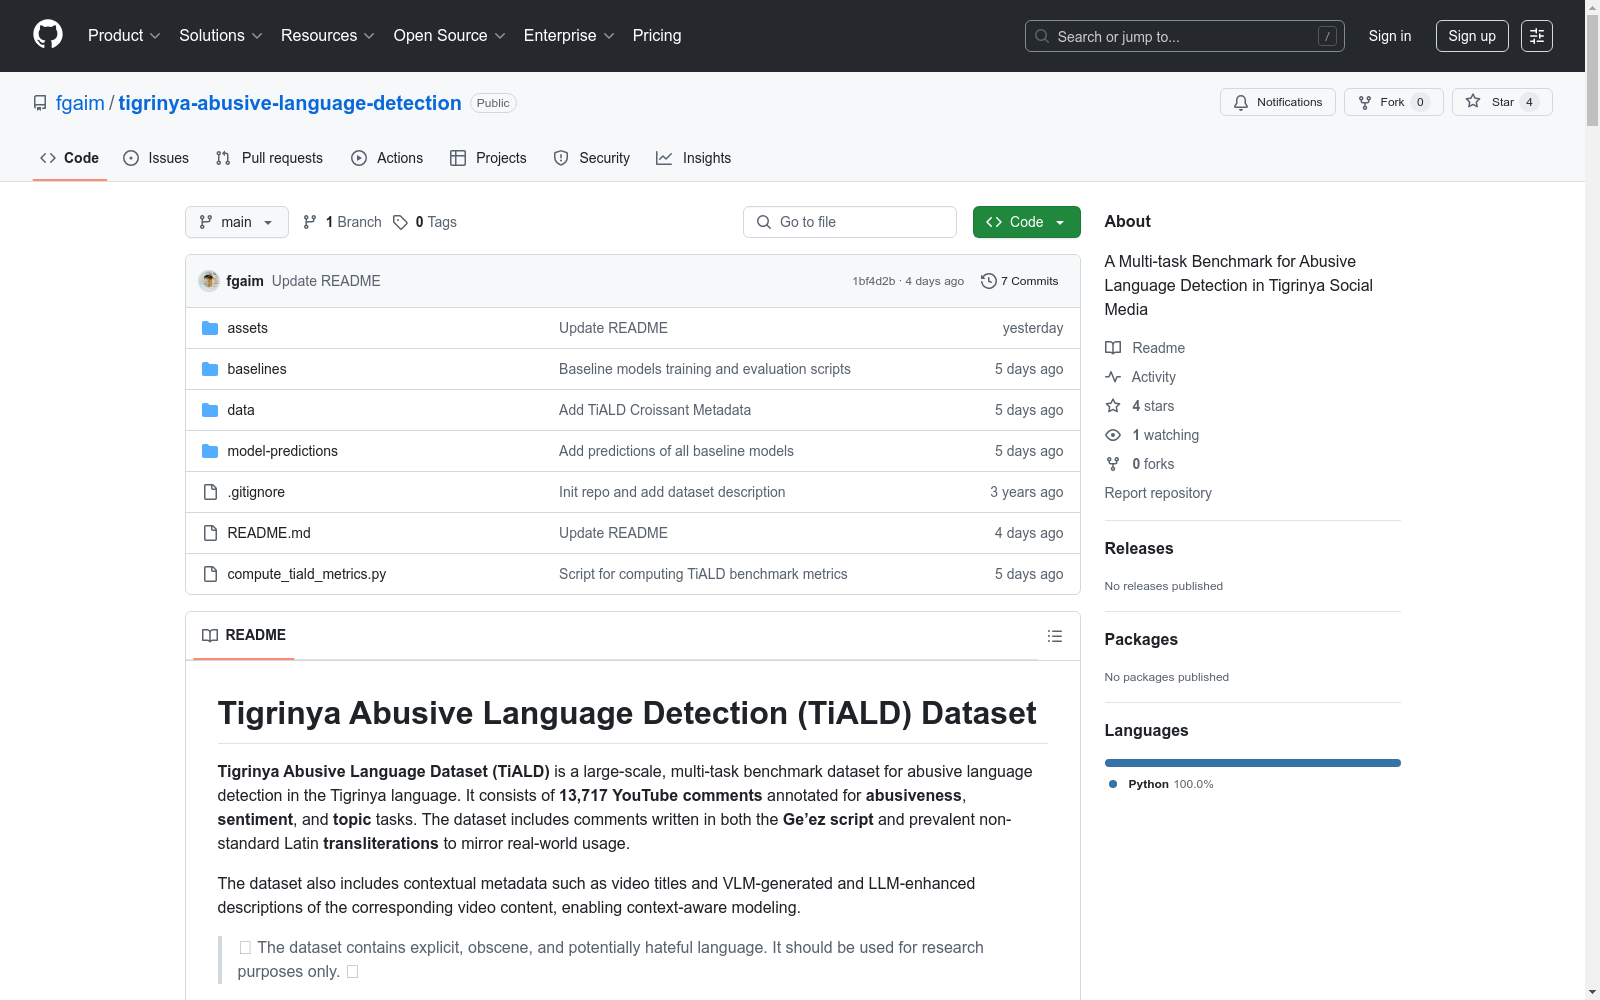The image size is (1600, 1000).
Task: Click the Readme book icon in About
Action: click(x=1112, y=348)
